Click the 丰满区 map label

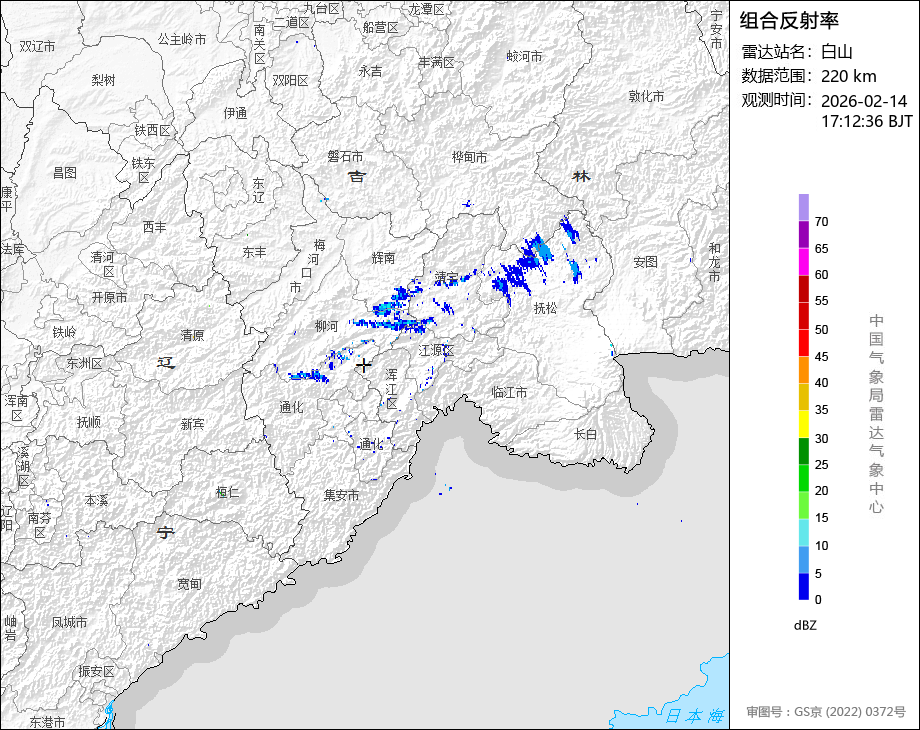(x=436, y=62)
